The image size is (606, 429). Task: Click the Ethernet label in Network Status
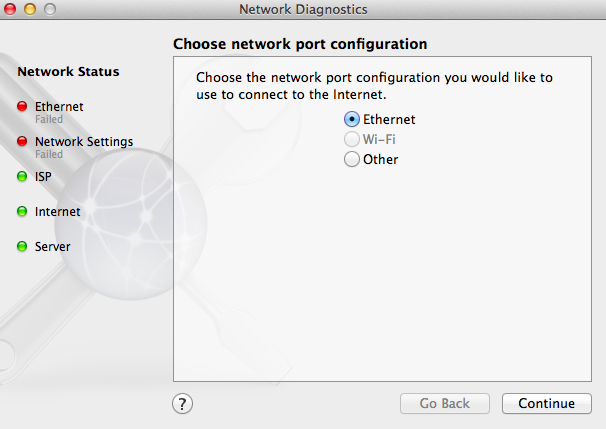click(x=59, y=106)
